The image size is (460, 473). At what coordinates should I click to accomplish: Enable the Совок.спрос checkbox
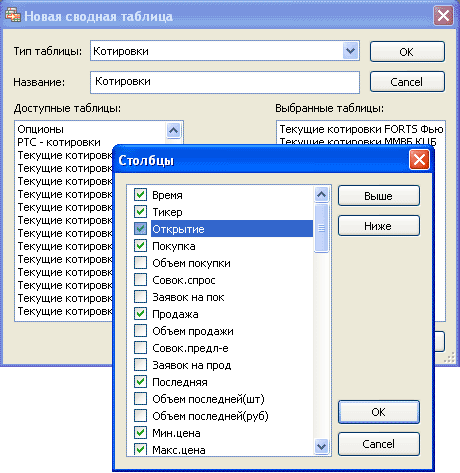(140, 280)
